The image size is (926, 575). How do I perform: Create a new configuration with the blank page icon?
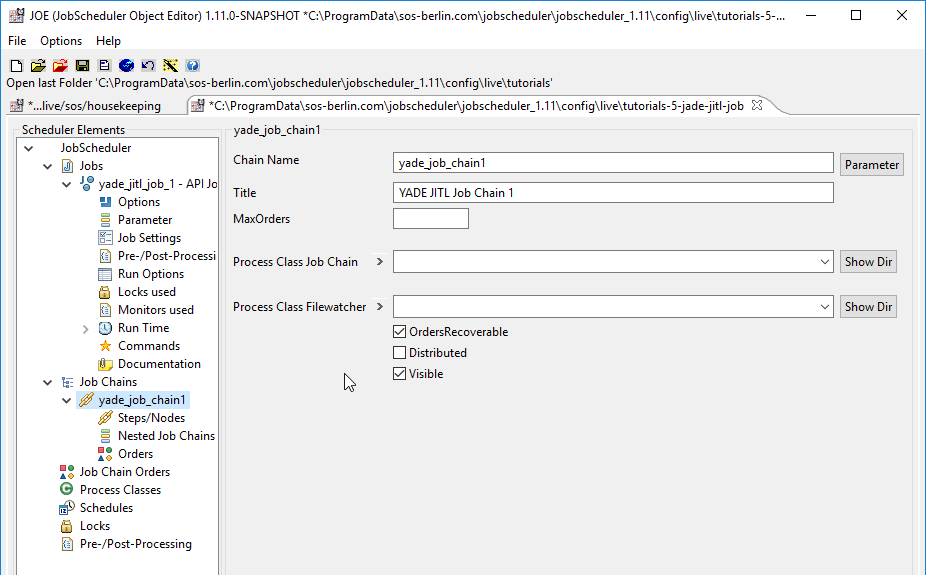click(x=17, y=66)
